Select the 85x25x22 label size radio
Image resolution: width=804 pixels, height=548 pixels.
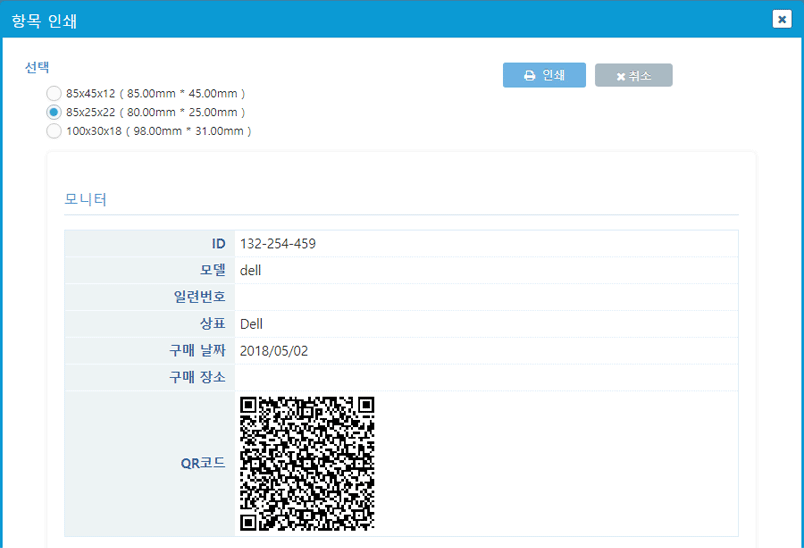54,112
